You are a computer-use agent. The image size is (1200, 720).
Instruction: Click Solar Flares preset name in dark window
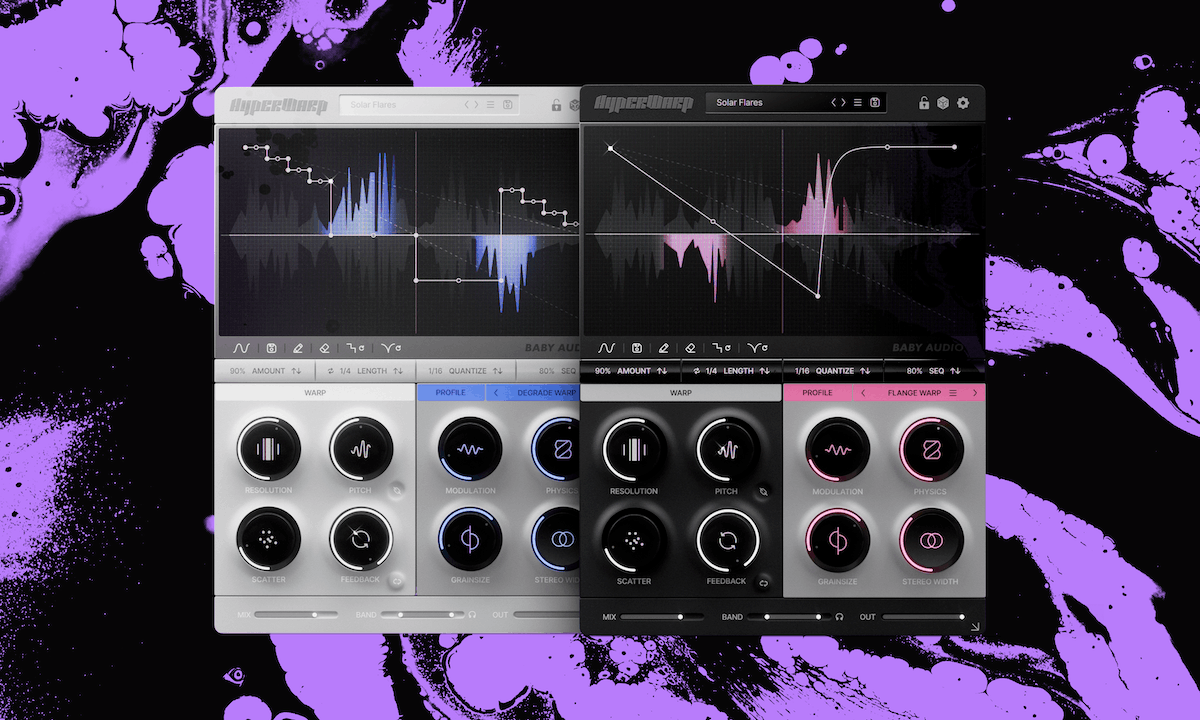click(x=739, y=102)
